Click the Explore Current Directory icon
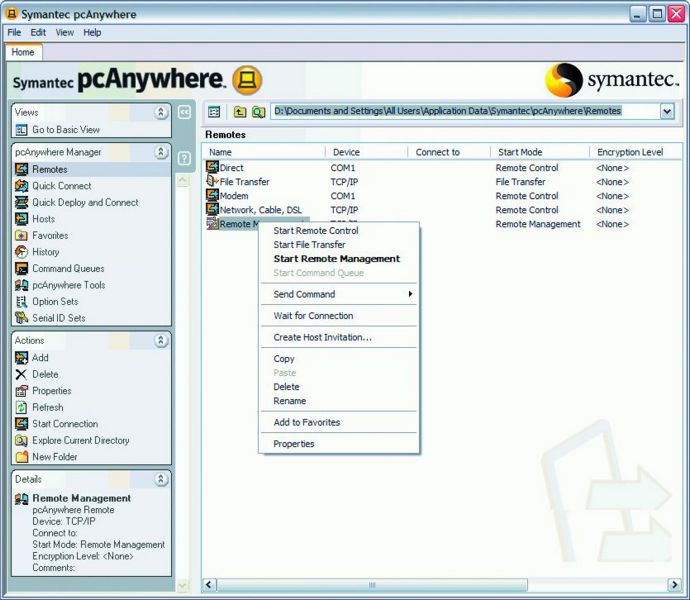Screen dimensions: 690x600 [x=22, y=440]
